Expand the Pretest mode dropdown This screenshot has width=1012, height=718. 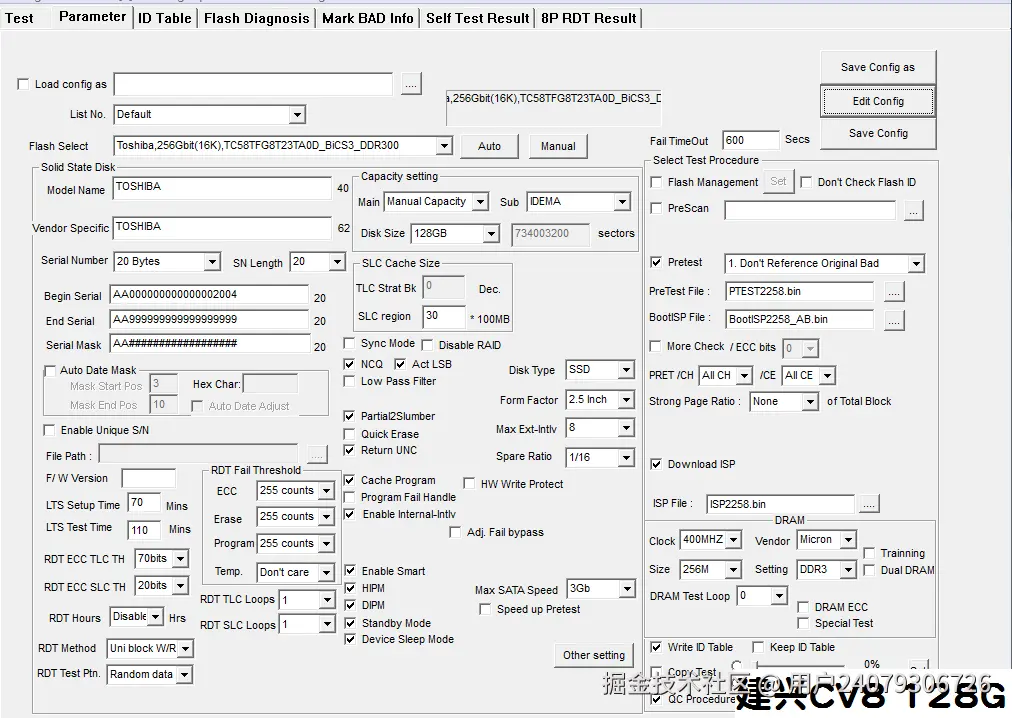[916, 263]
